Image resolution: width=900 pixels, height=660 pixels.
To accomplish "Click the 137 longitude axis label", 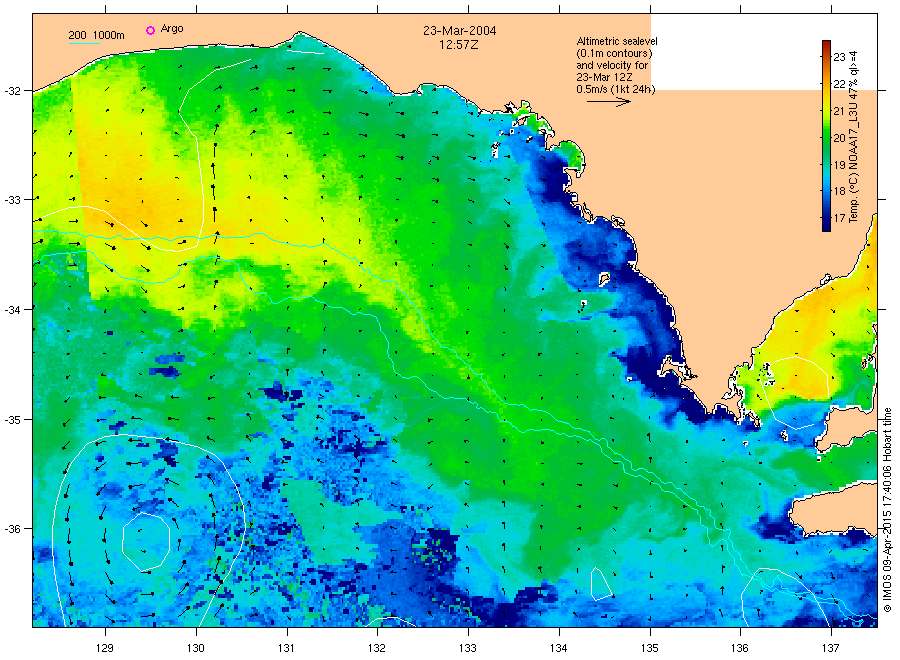I will coord(831,648).
